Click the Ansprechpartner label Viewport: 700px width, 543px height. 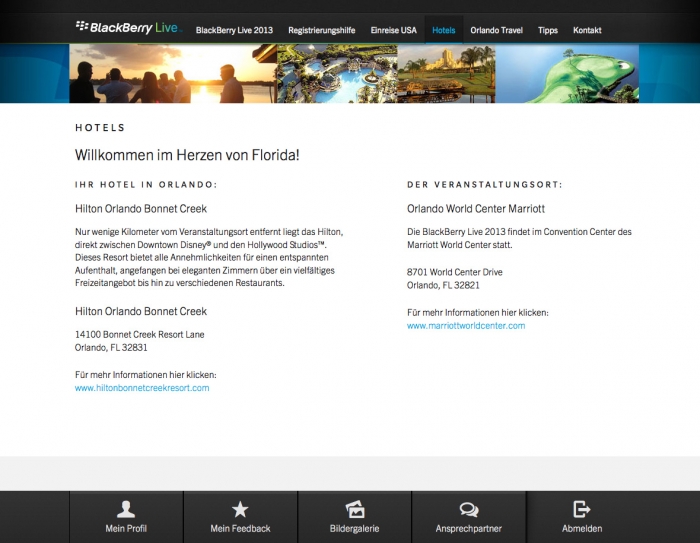click(469, 528)
